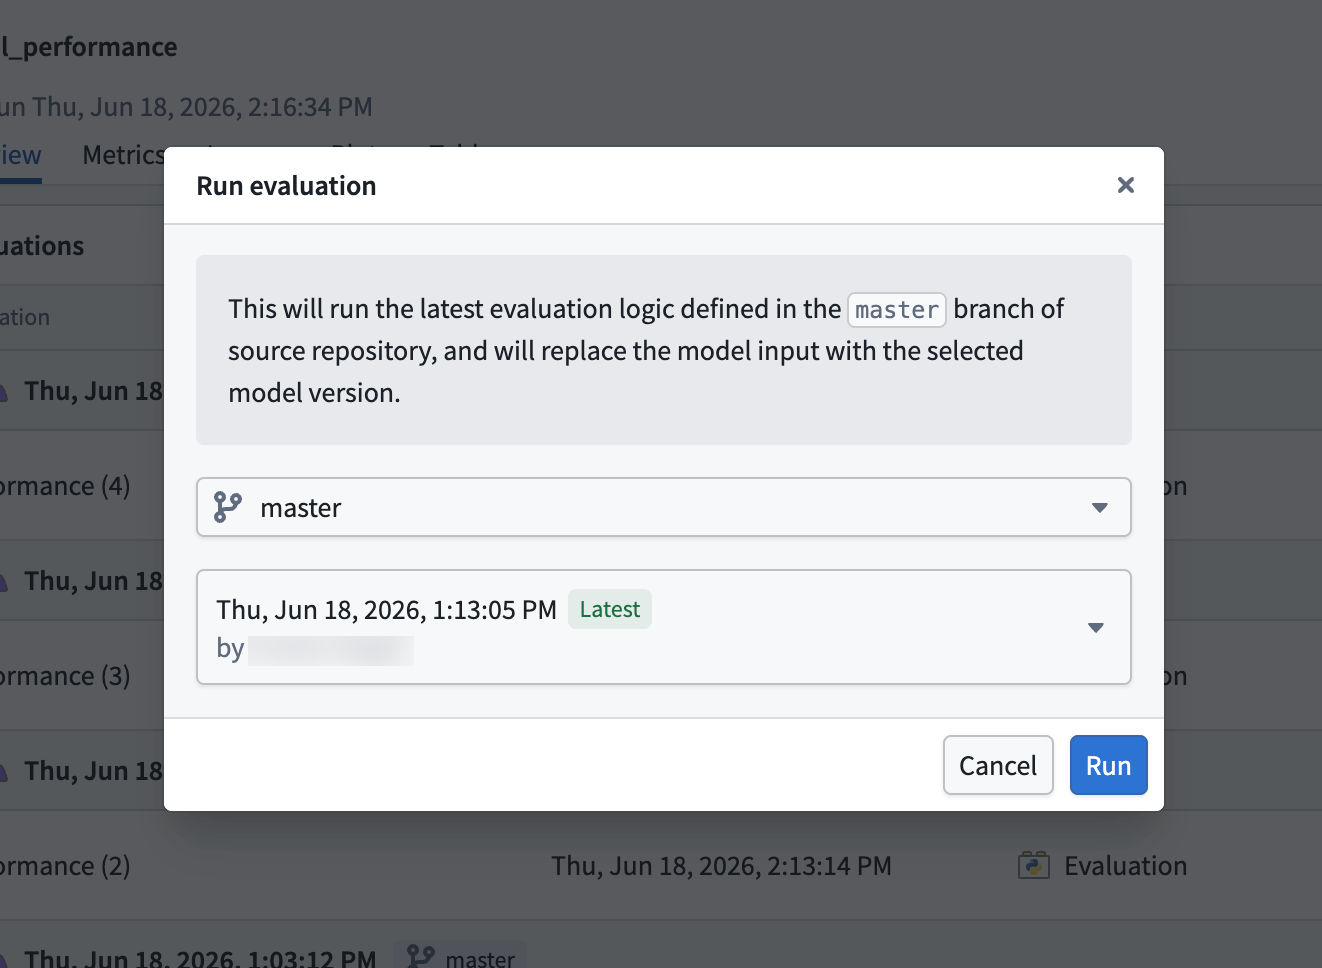1322x968 pixels.
Task: Click the green Latest tag
Action: point(610,609)
